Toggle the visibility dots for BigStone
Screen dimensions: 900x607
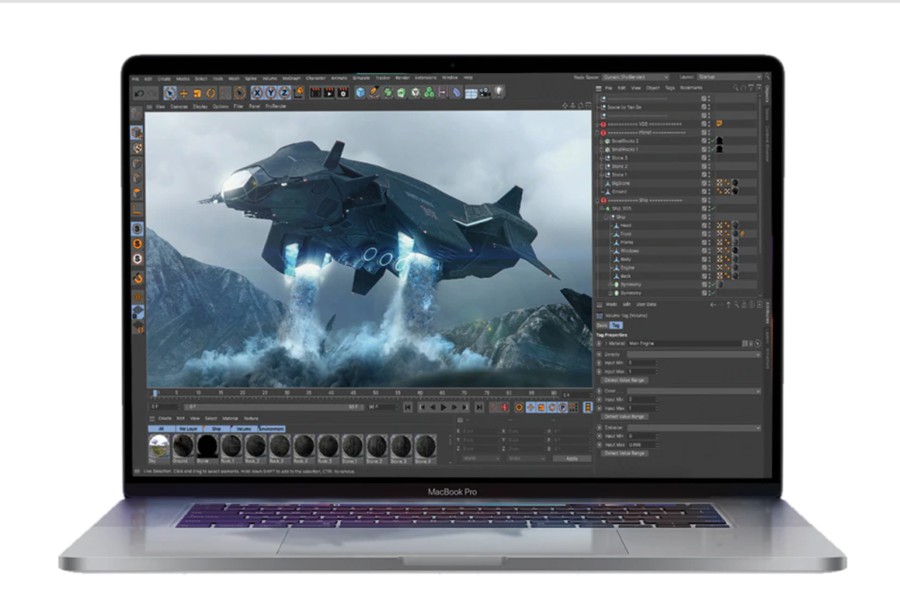click(x=709, y=184)
